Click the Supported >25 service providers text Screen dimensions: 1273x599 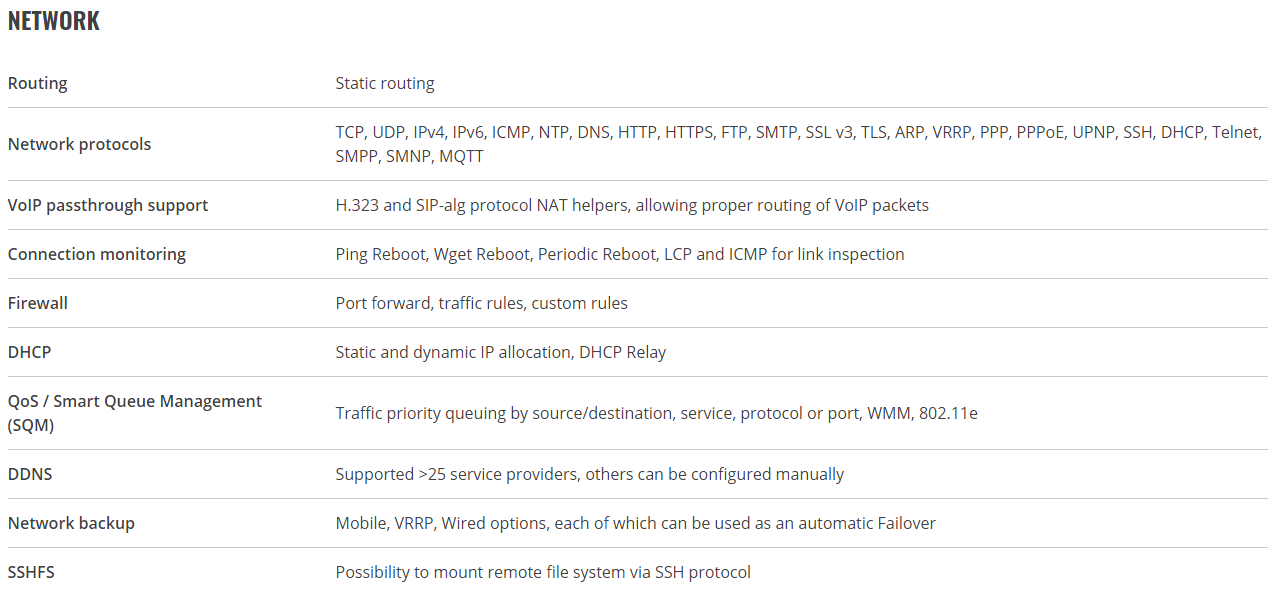(590, 474)
